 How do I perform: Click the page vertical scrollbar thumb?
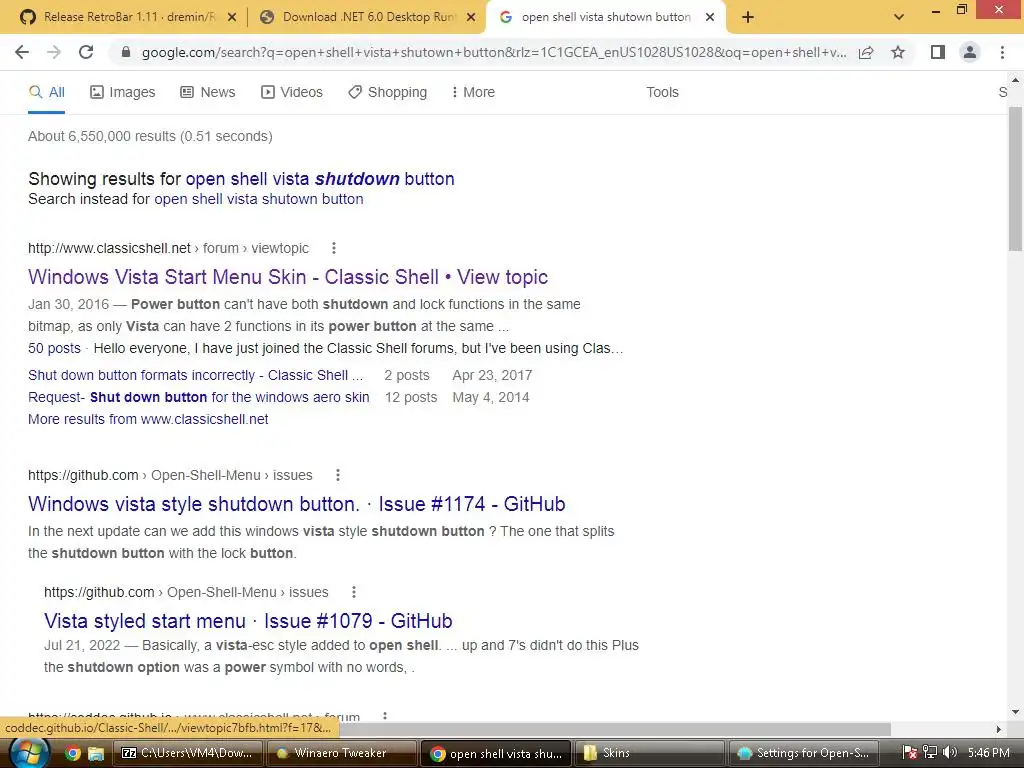click(x=1015, y=179)
